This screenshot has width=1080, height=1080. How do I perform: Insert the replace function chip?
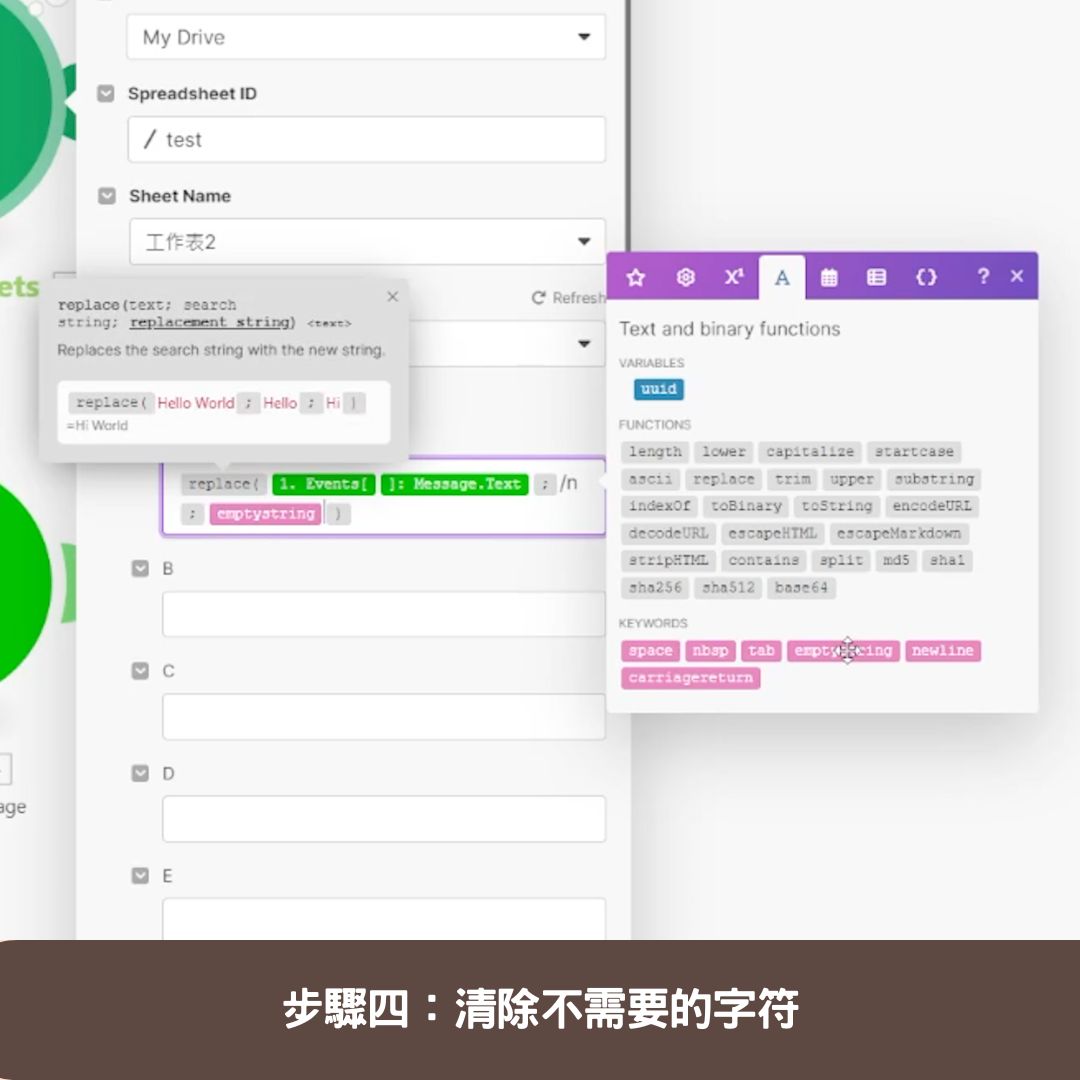point(723,479)
